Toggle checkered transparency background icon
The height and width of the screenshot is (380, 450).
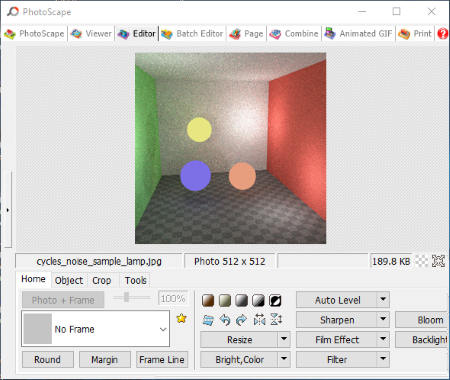click(422, 261)
